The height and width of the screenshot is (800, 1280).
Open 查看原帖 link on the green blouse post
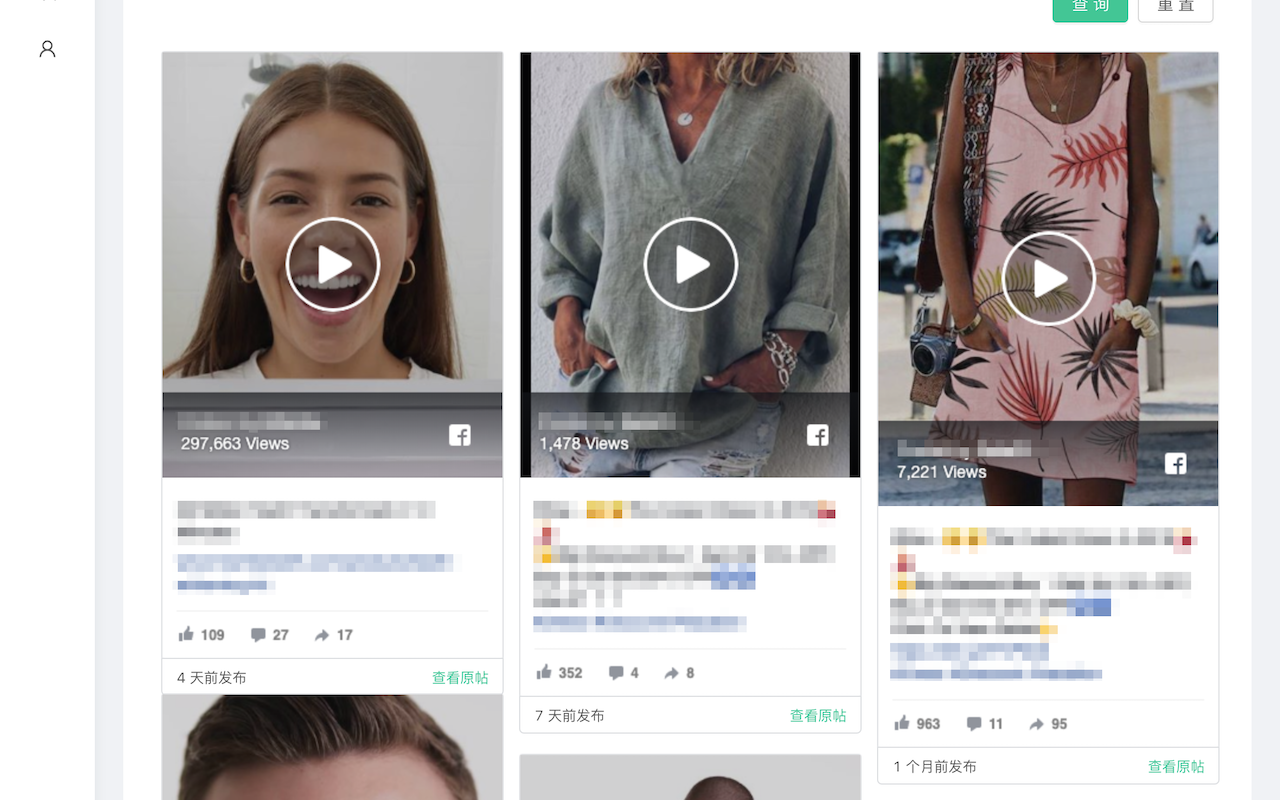(818, 716)
